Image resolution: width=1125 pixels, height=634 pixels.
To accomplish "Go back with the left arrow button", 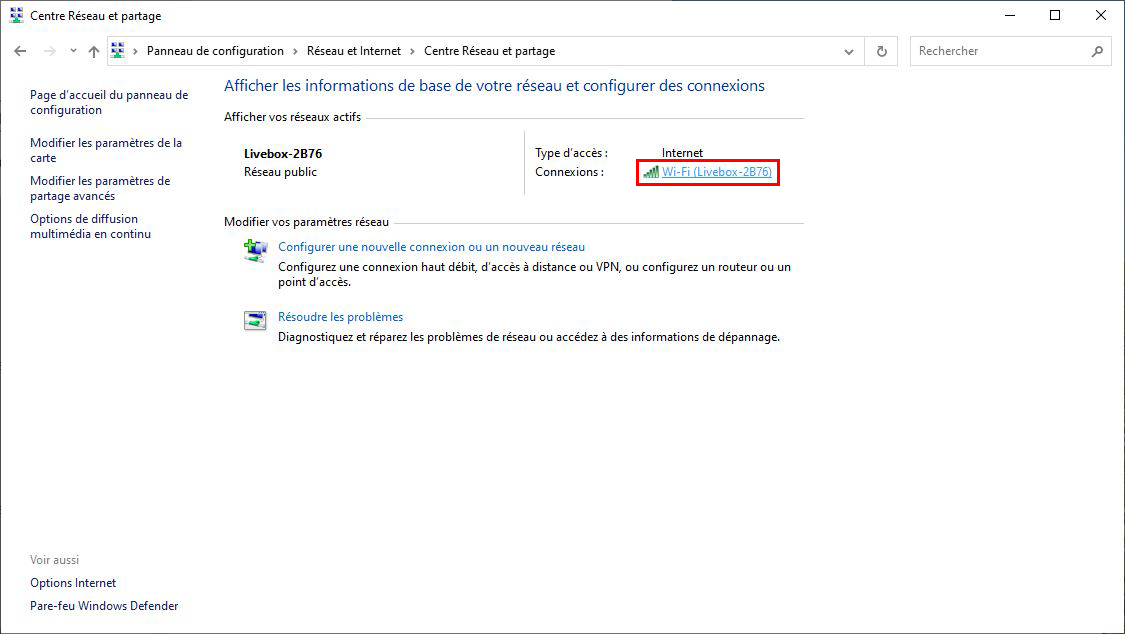I will point(20,51).
